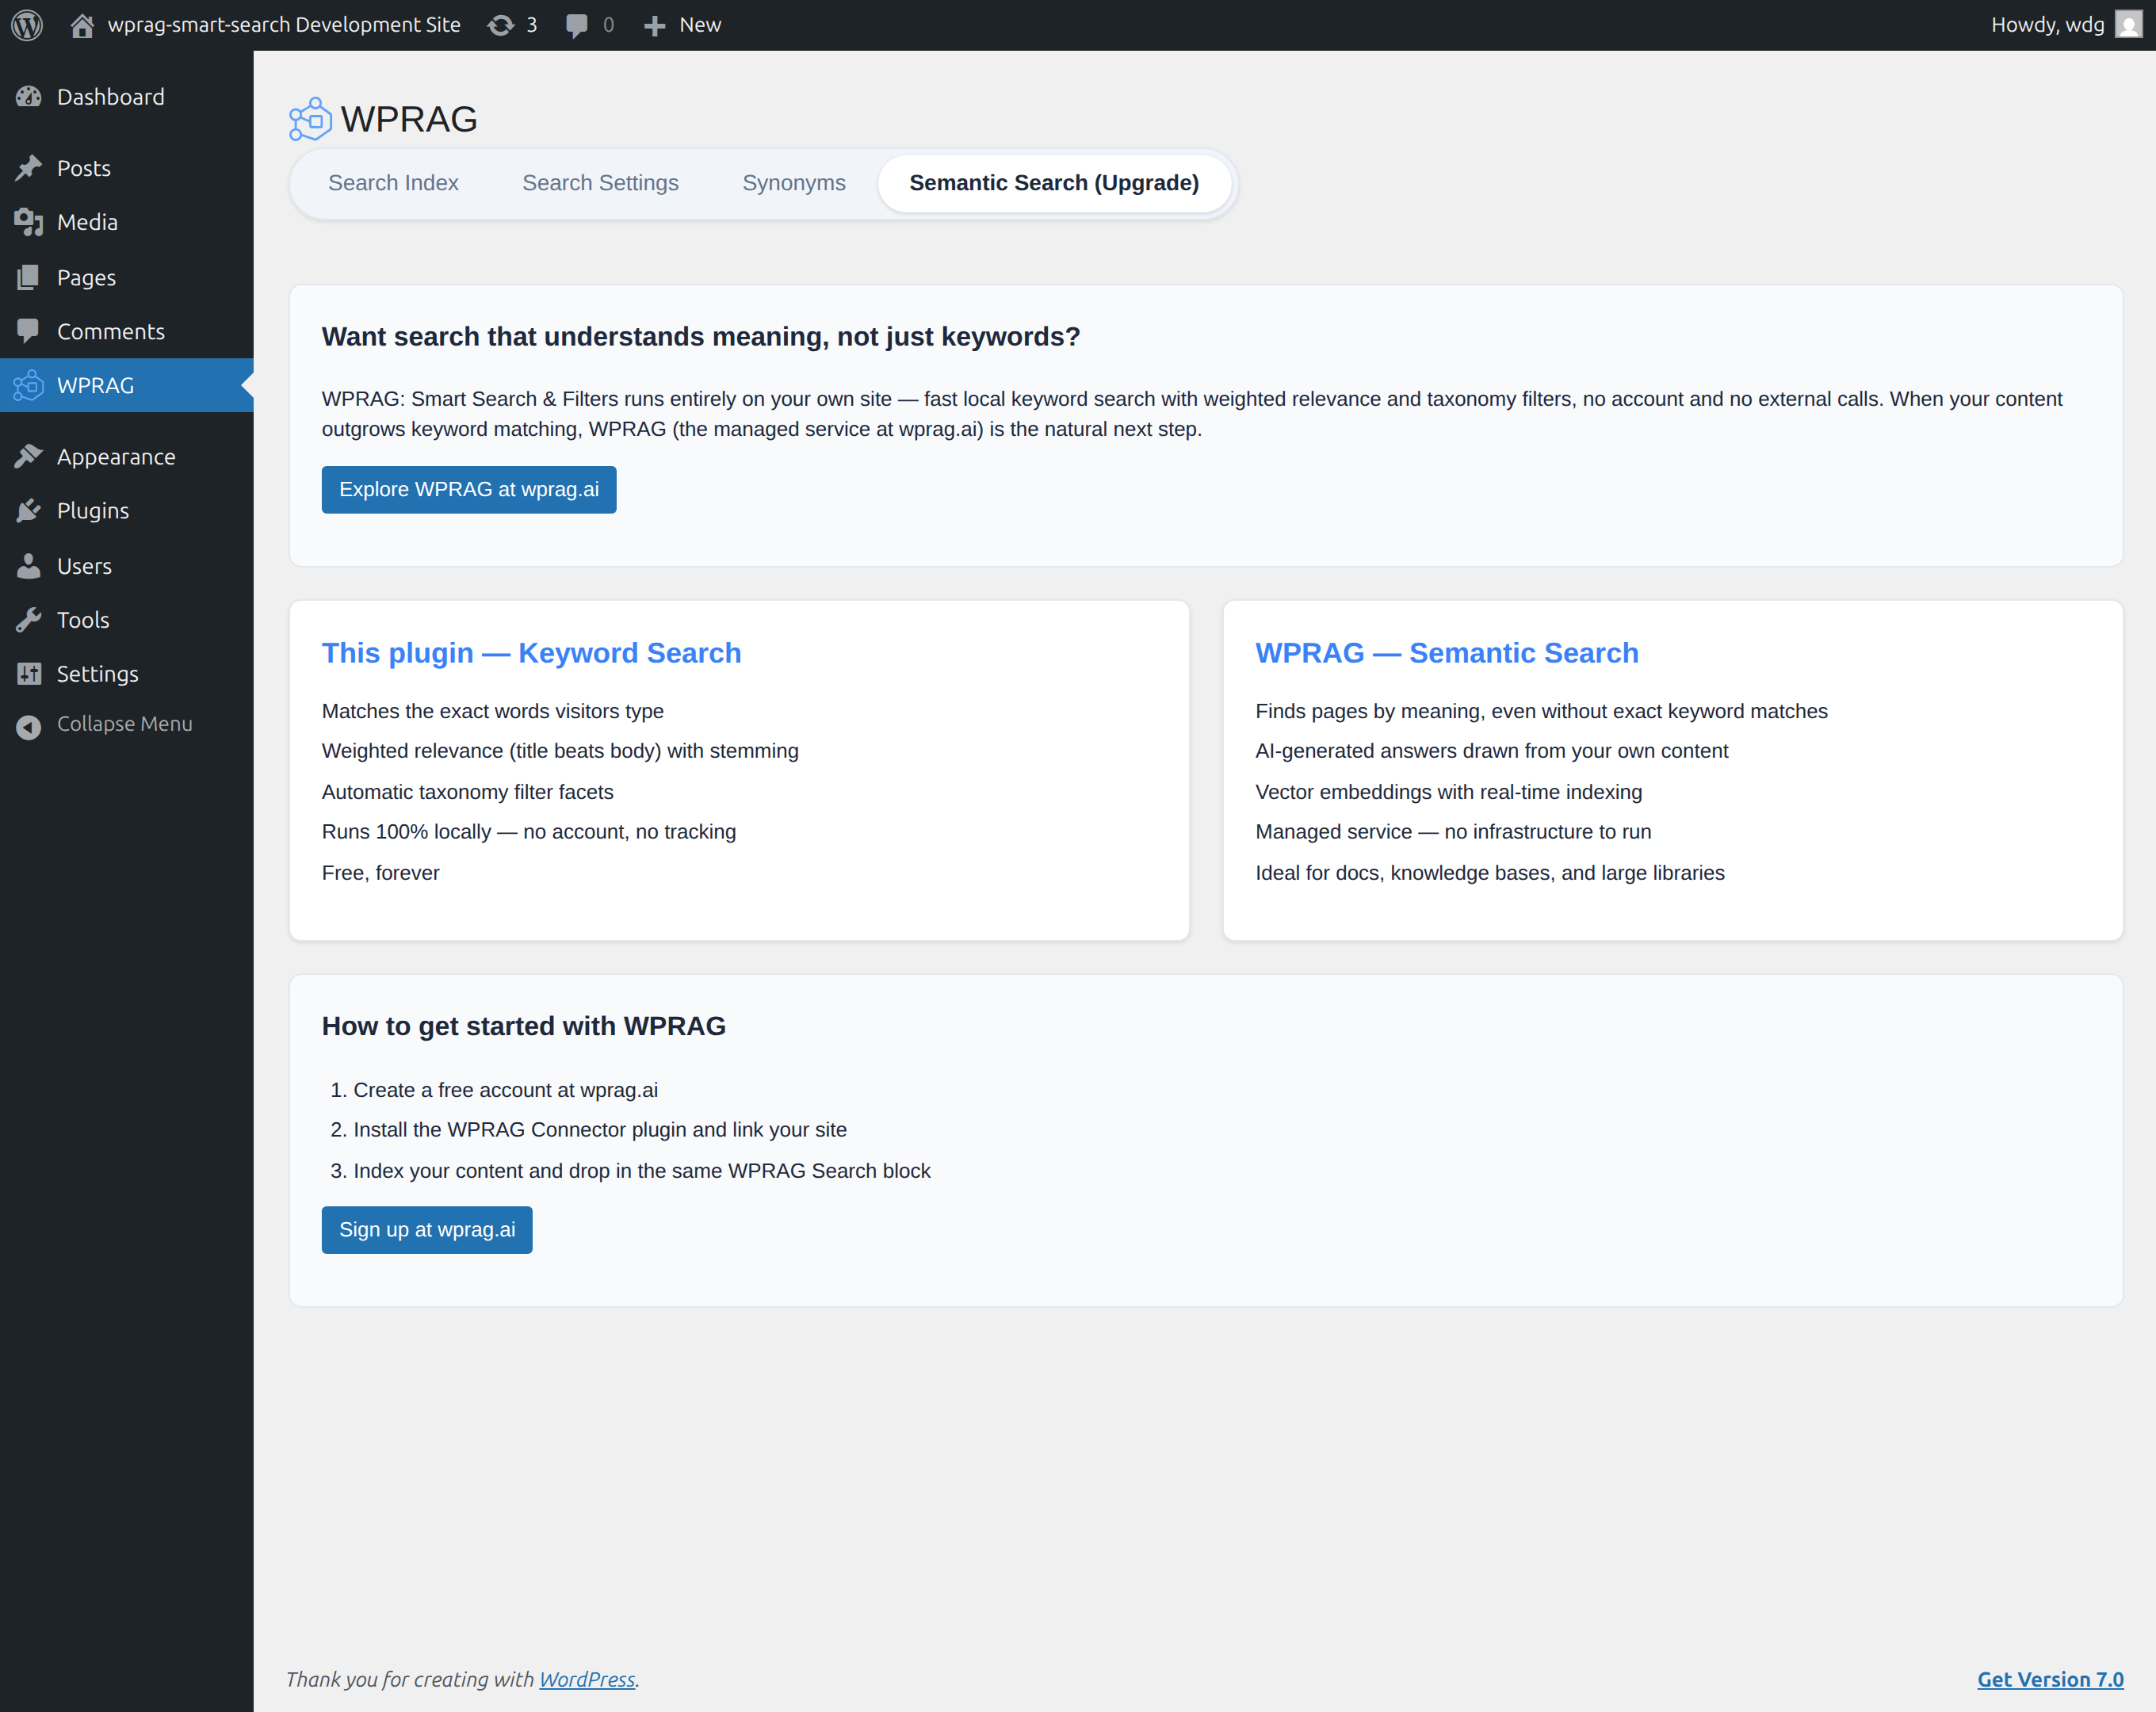
Task: Open Pages in the sidebar
Action: (127, 277)
